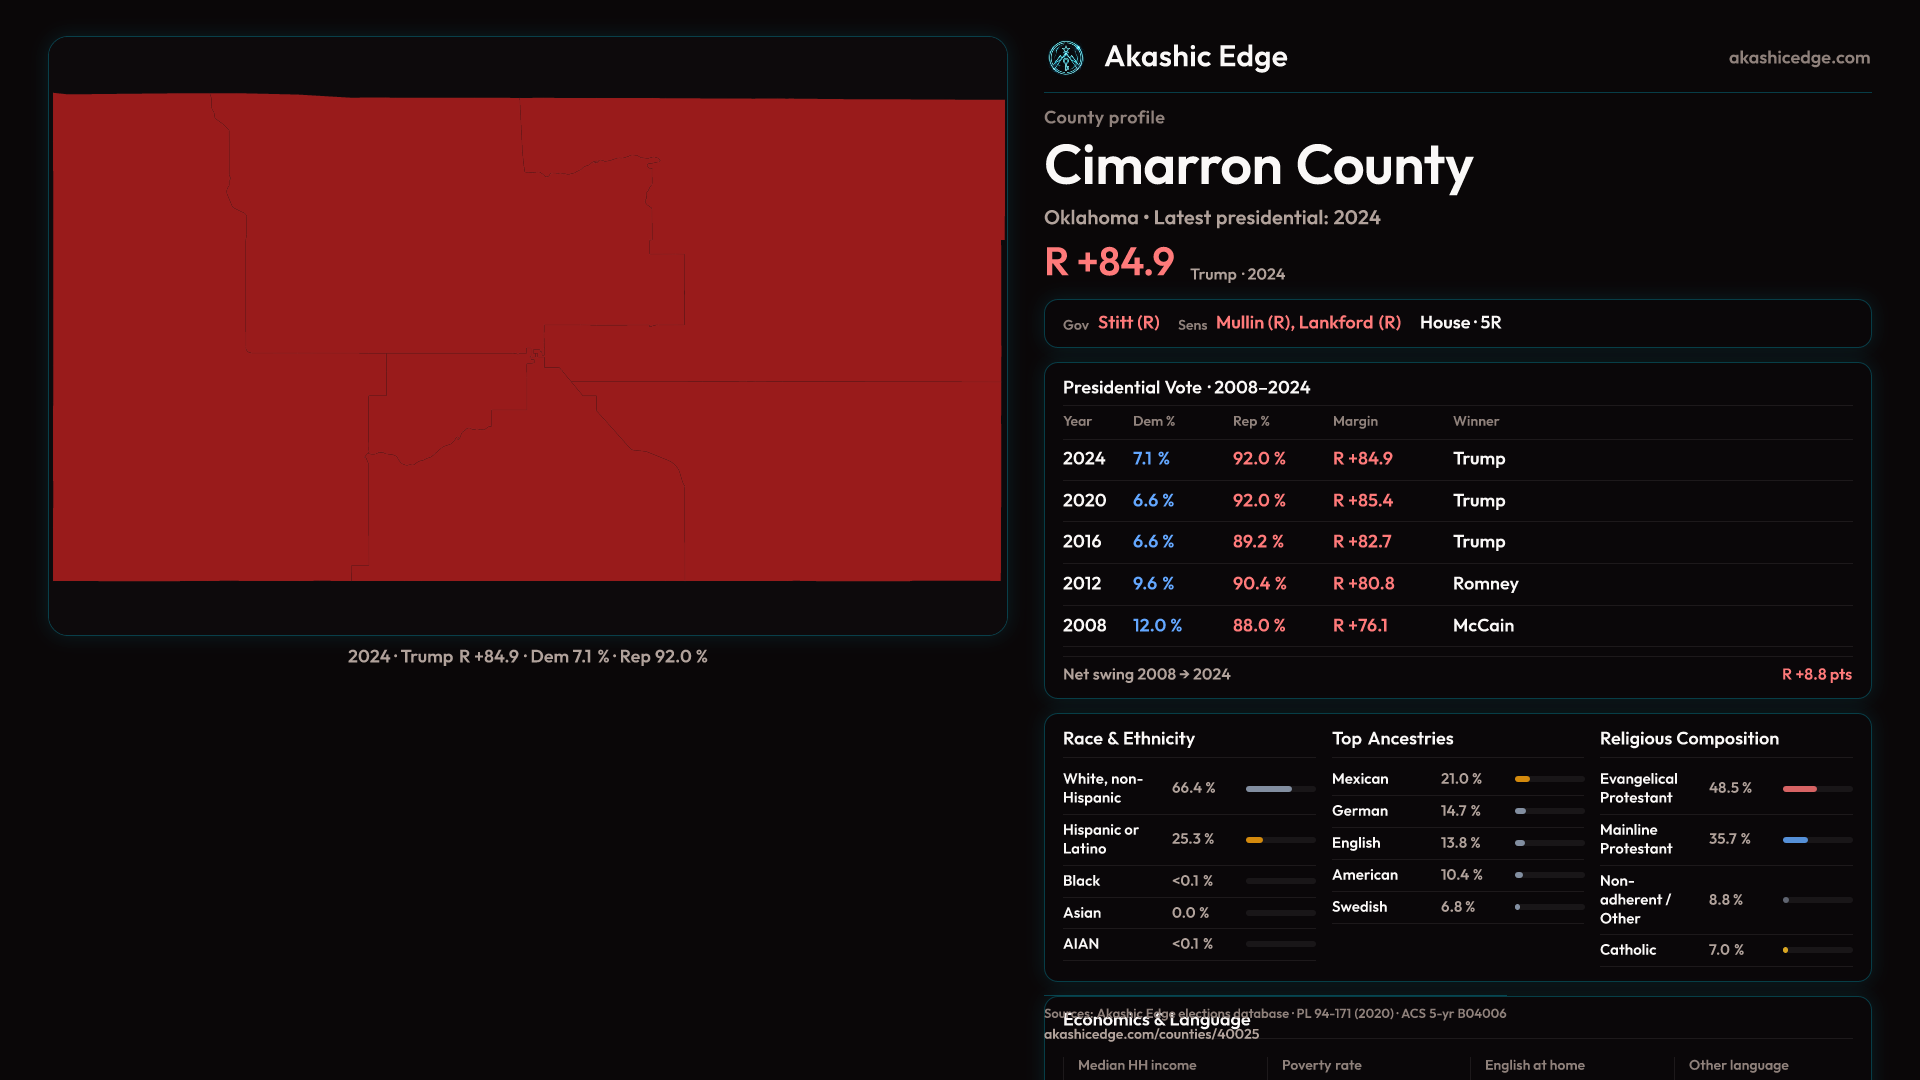Click senators Mullin (R), Lankford (R)

[x=1307, y=323]
